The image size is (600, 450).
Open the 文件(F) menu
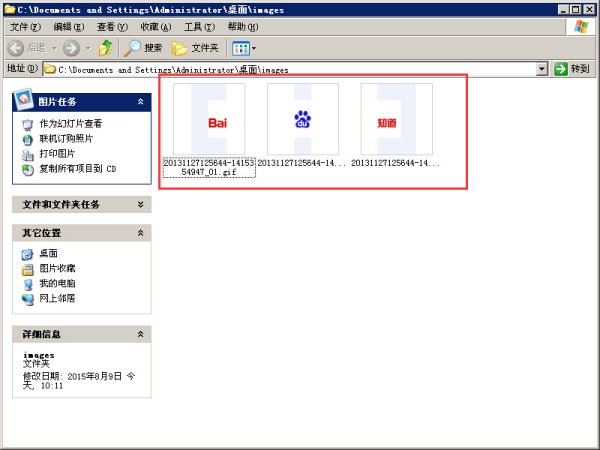pos(25,27)
